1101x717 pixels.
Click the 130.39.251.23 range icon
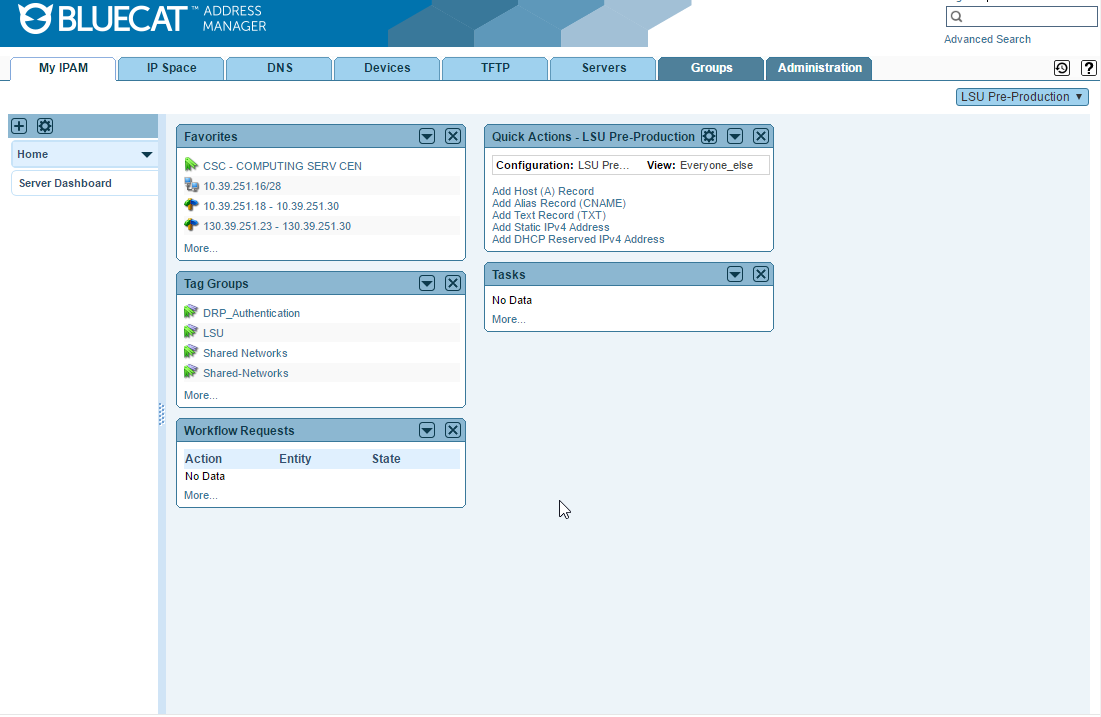(x=191, y=225)
